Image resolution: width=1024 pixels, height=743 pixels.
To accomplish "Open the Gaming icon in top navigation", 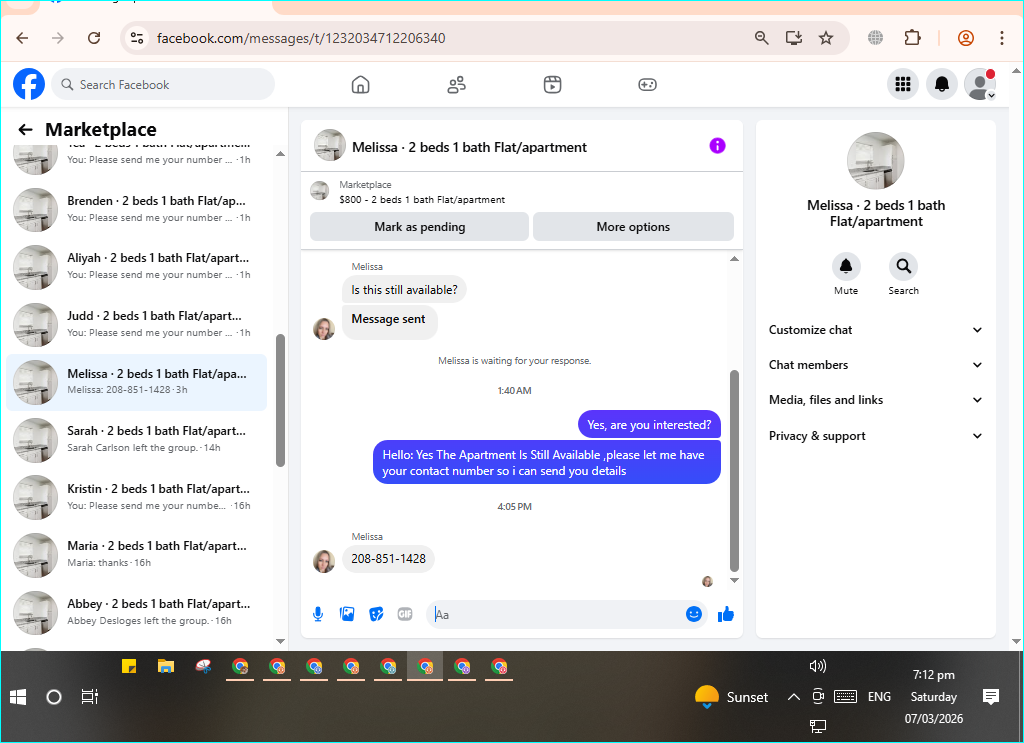I will [x=647, y=84].
